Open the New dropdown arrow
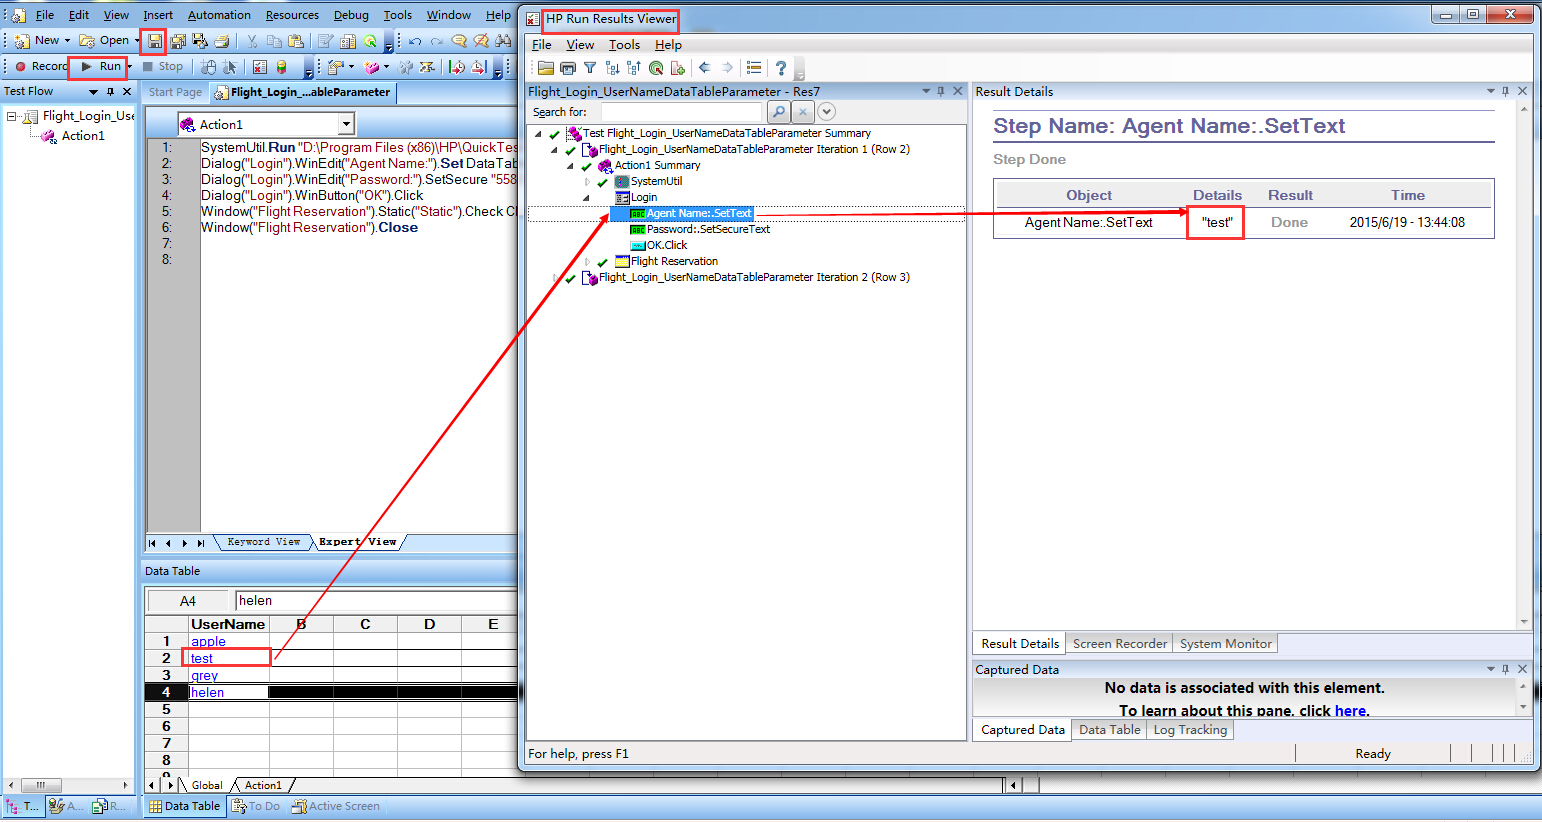1542x822 pixels. click(x=68, y=41)
